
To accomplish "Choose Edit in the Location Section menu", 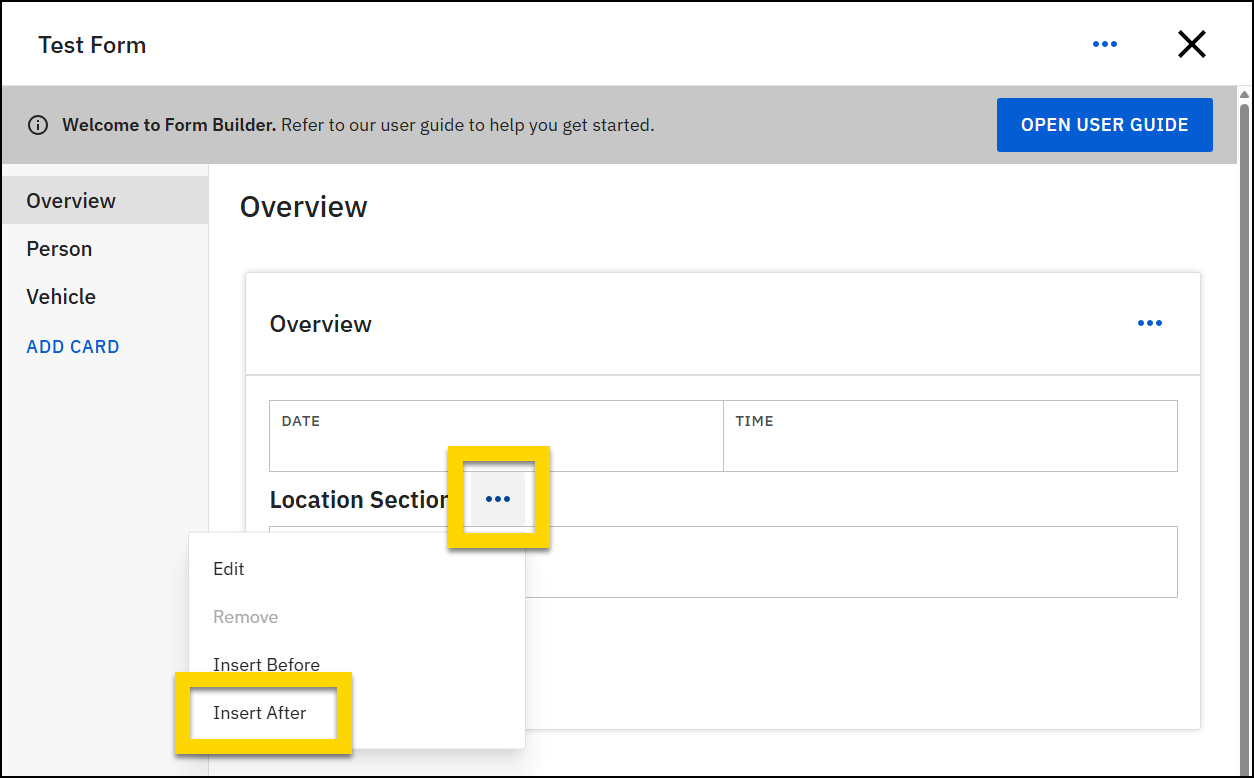I will tap(229, 568).
